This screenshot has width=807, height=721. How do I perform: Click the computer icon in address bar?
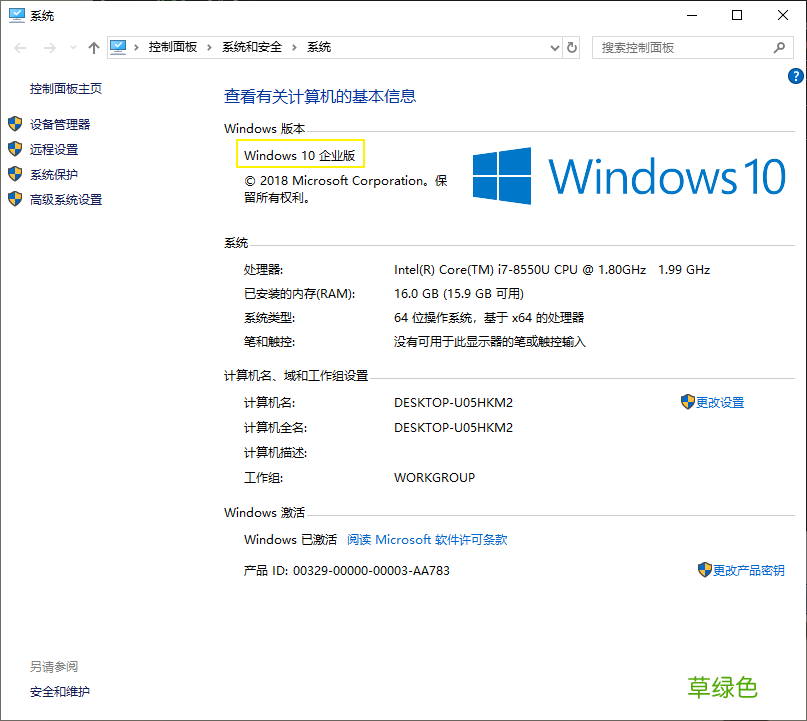pos(118,47)
